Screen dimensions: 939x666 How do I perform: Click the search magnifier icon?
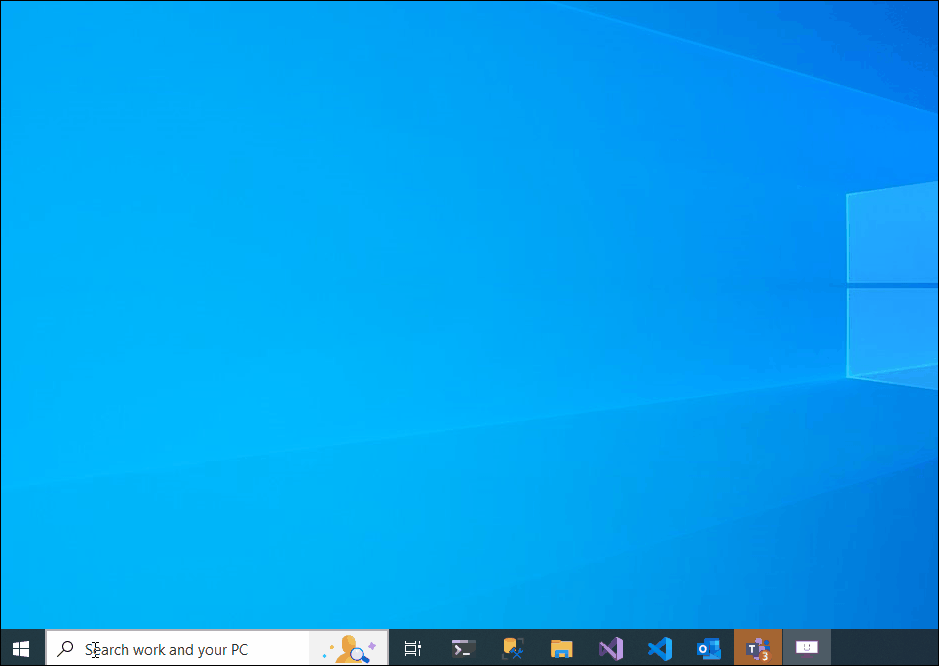[65, 649]
